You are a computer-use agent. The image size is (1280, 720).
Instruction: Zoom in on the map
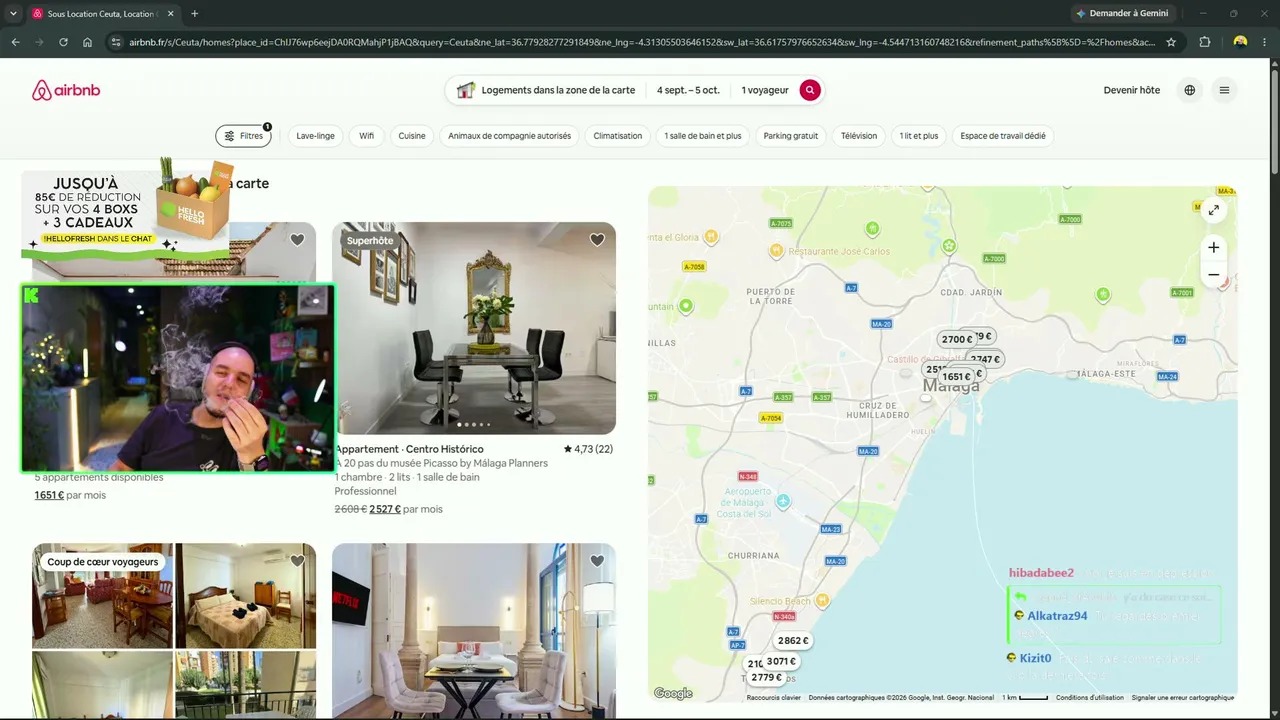click(1213, 247)
